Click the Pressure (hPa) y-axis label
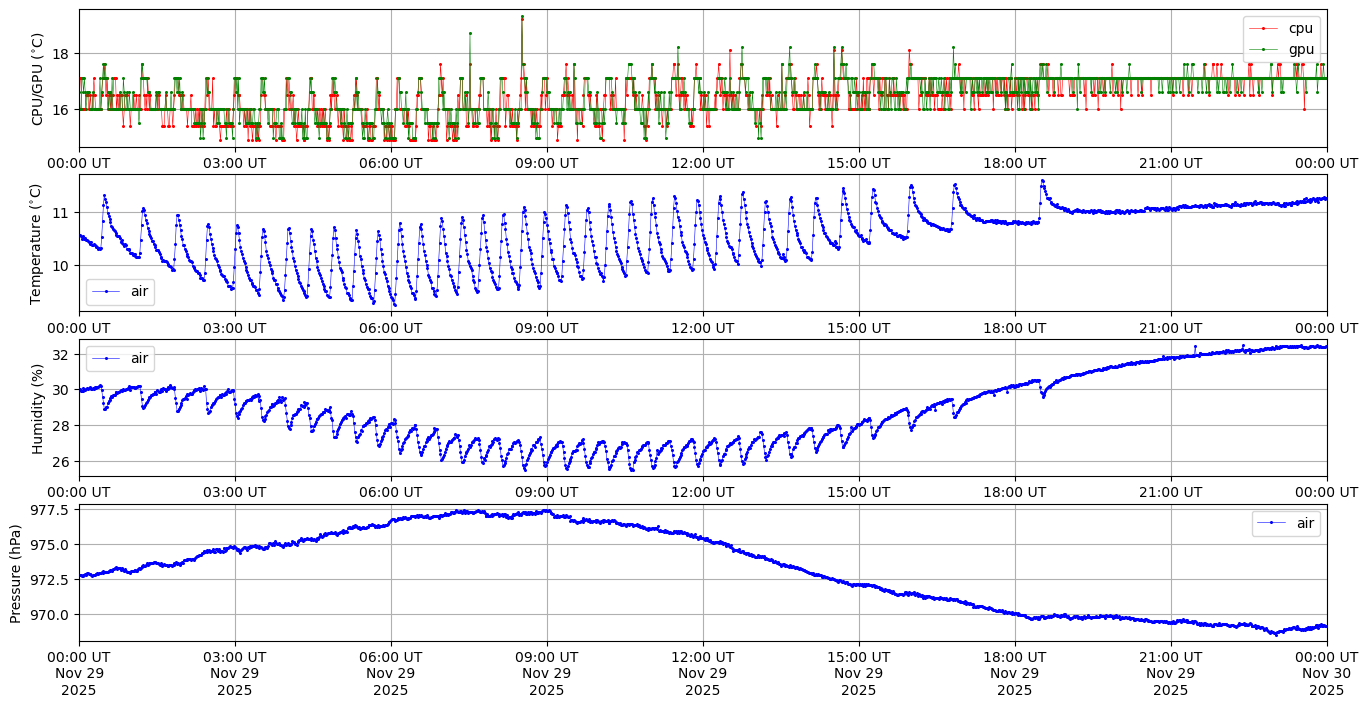 (x=16, y=572)
